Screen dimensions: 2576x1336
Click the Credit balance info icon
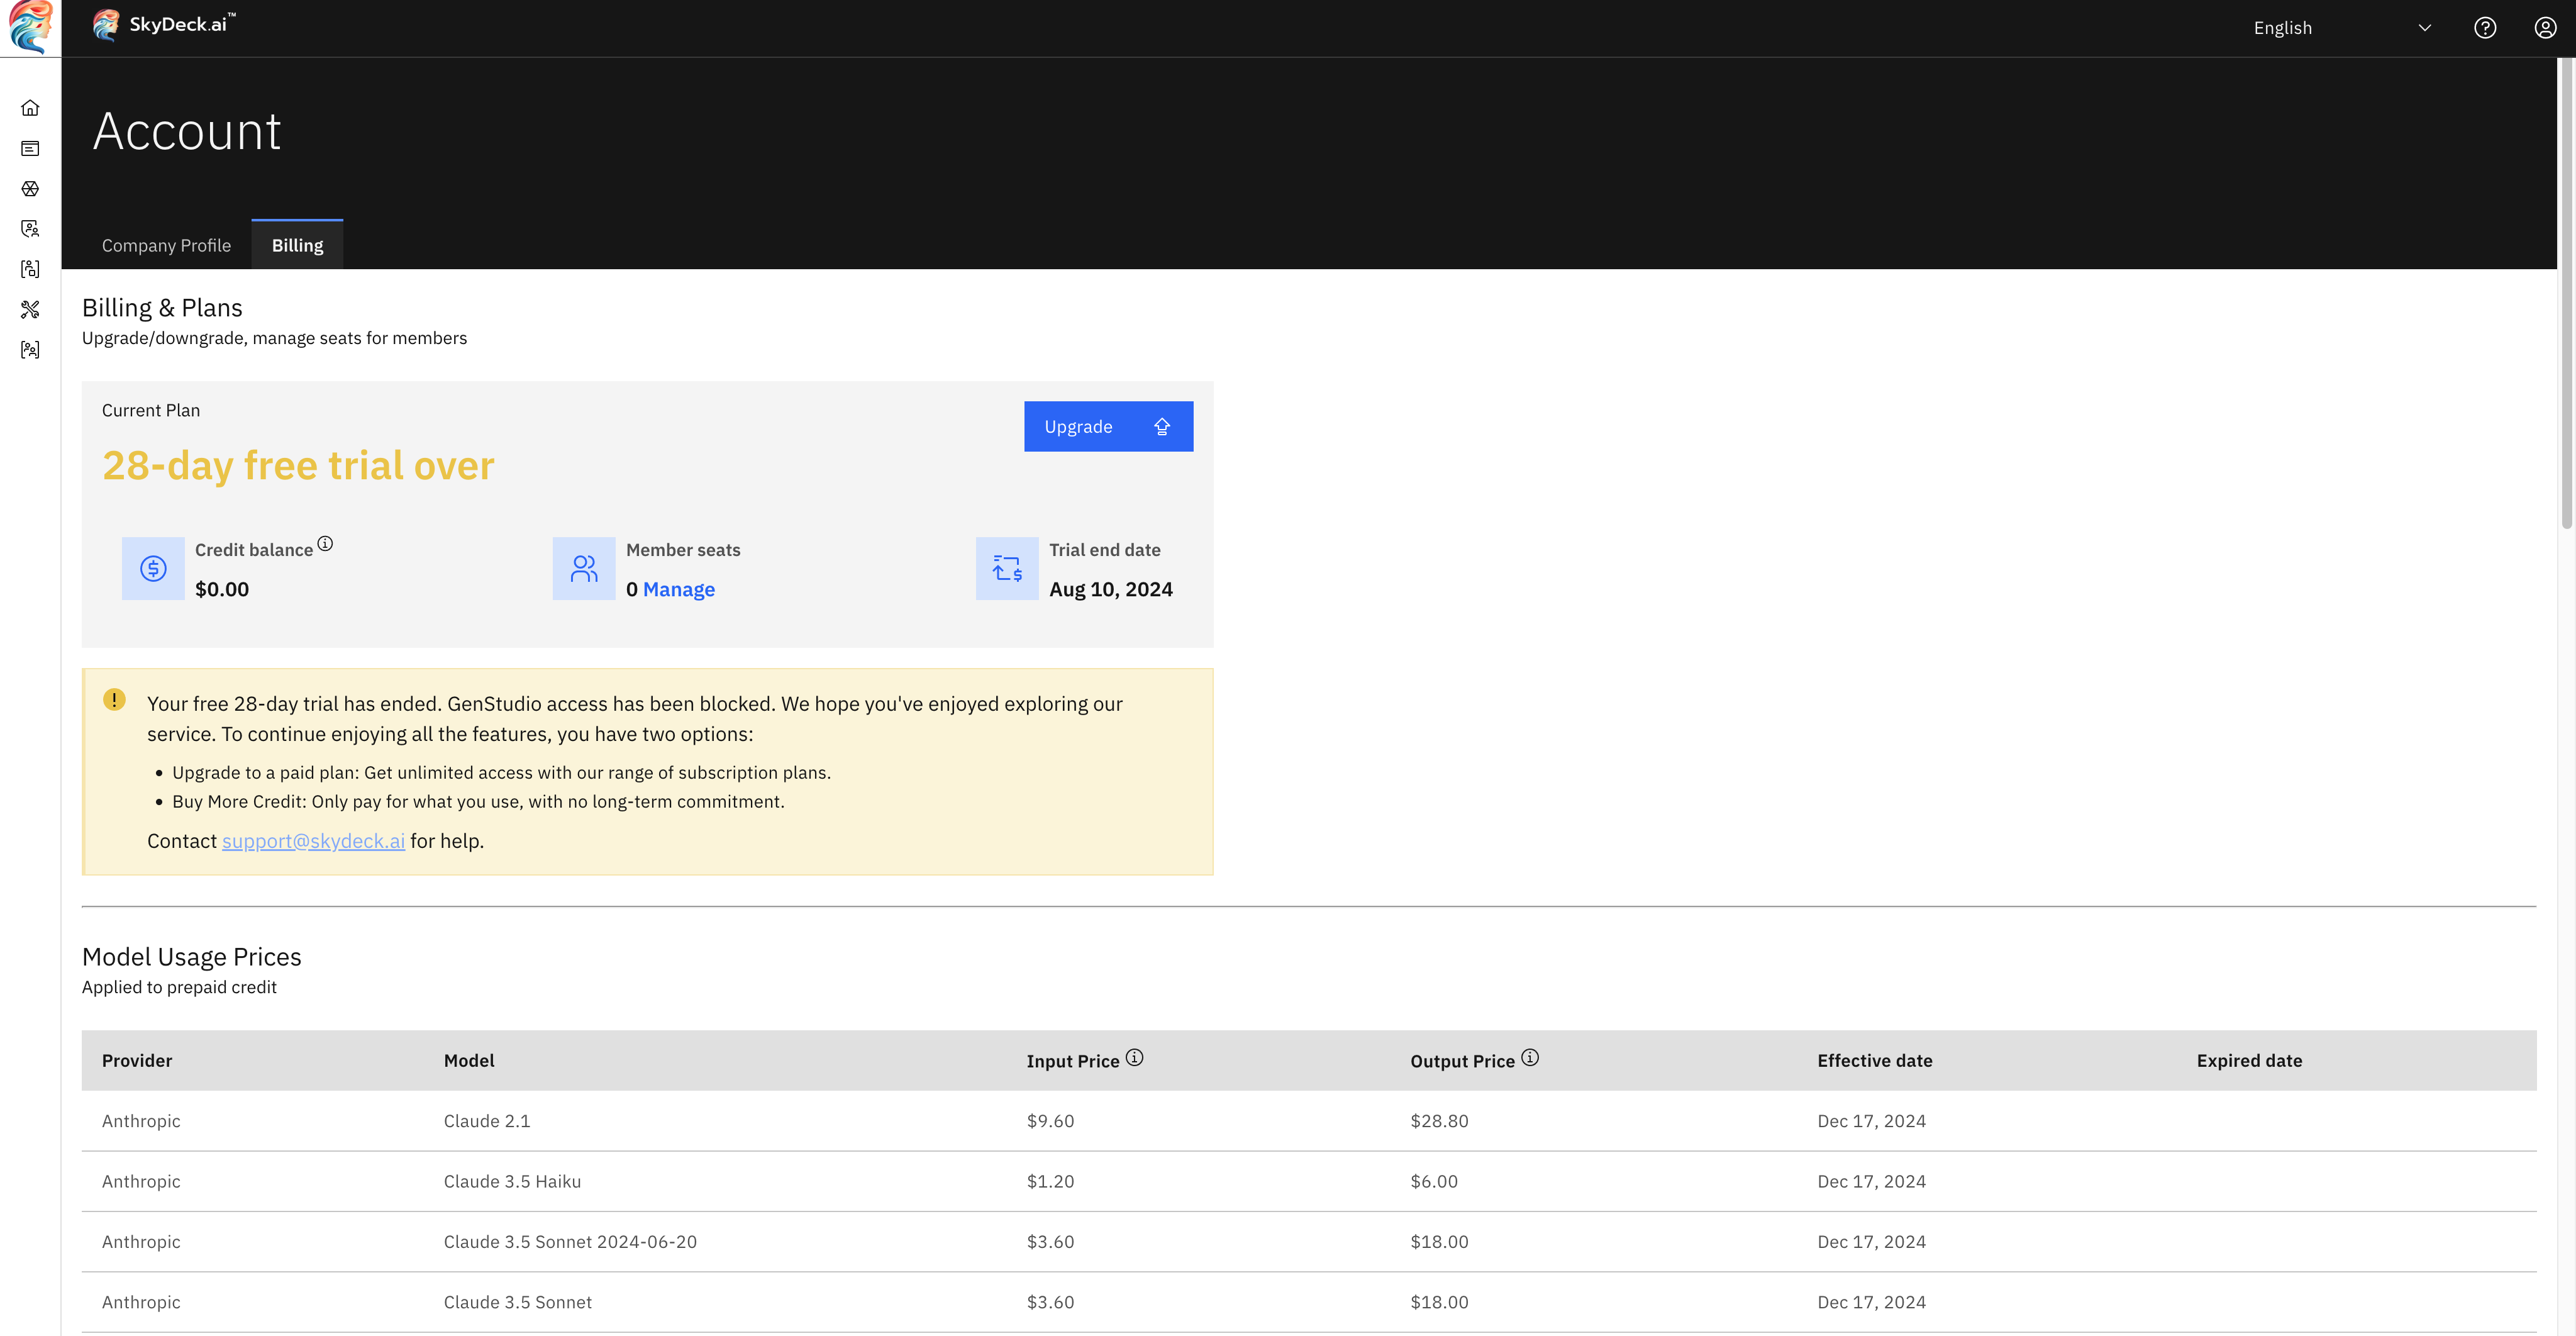click(325, 544)
